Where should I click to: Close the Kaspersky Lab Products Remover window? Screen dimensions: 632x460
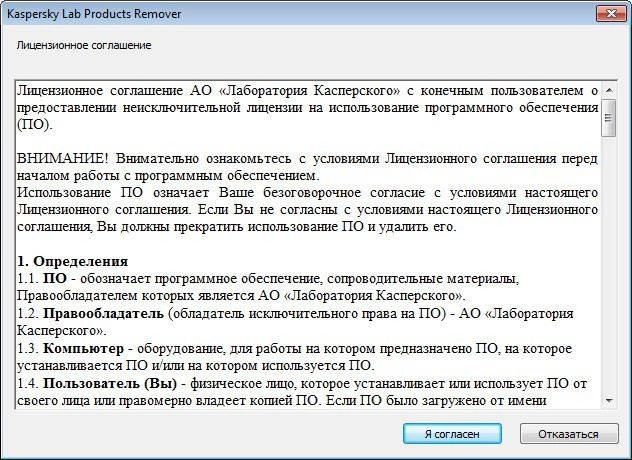611,14
